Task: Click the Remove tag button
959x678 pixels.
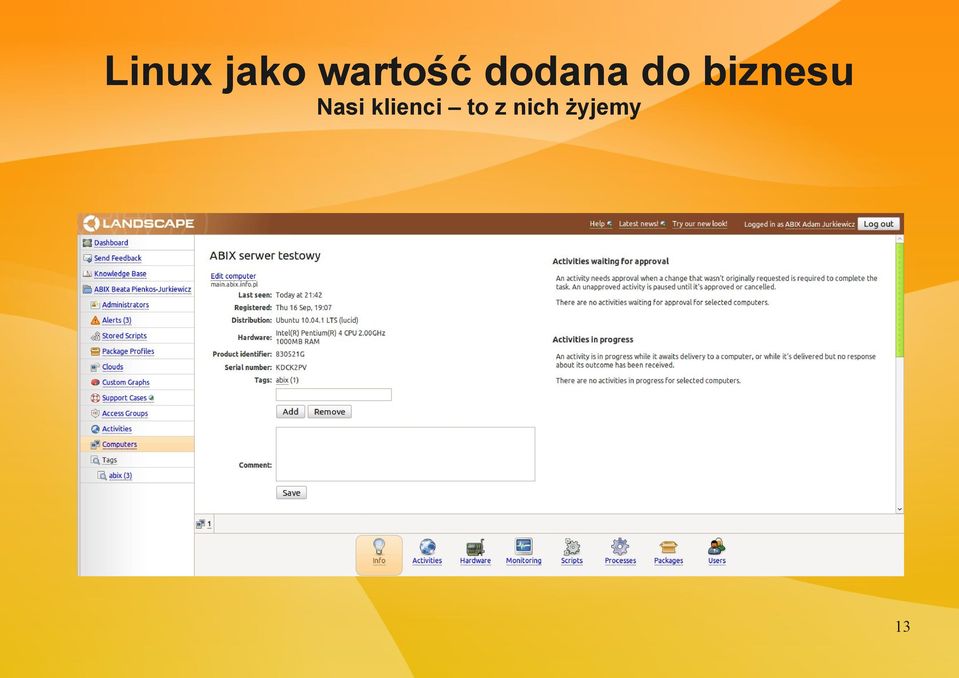Action: click(x=330, y=412)
